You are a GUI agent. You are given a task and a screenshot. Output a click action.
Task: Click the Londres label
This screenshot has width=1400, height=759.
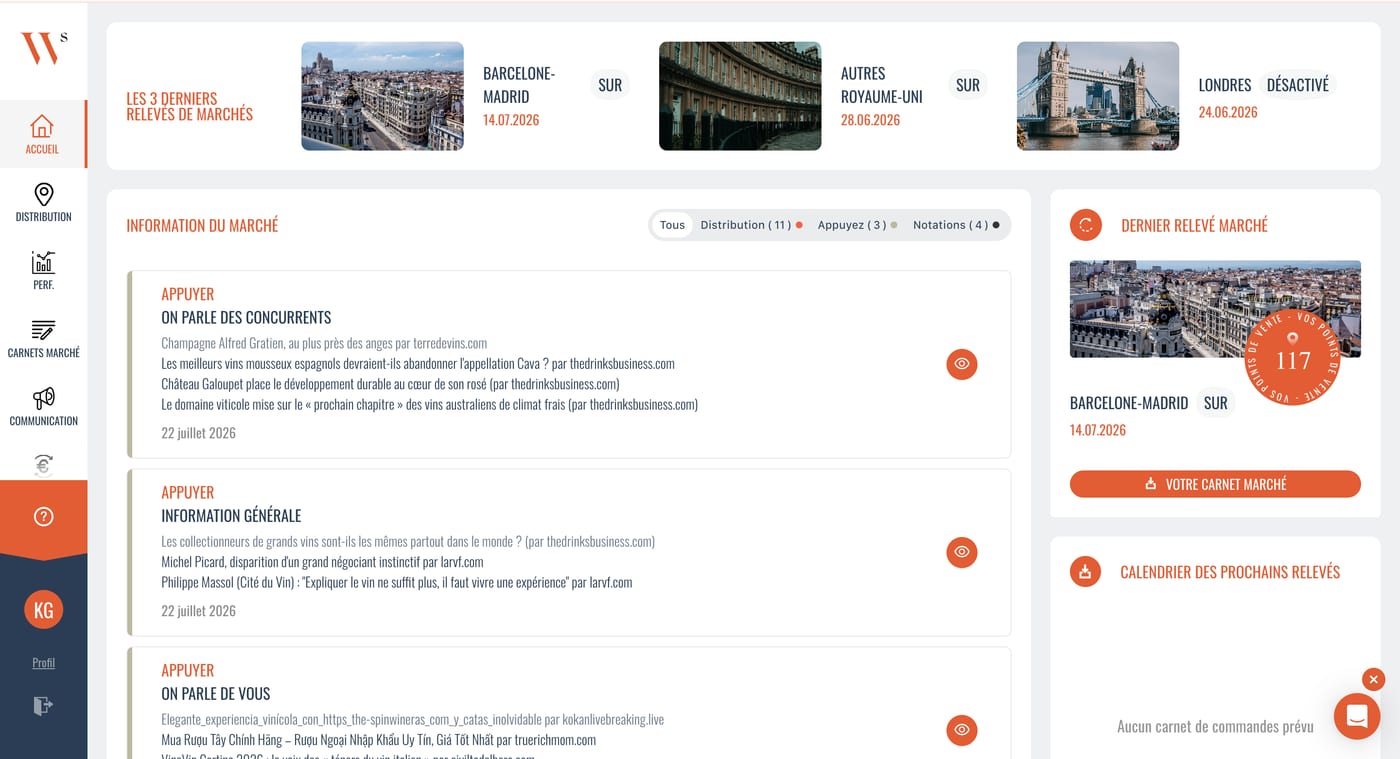click(x=1225, y=85)
